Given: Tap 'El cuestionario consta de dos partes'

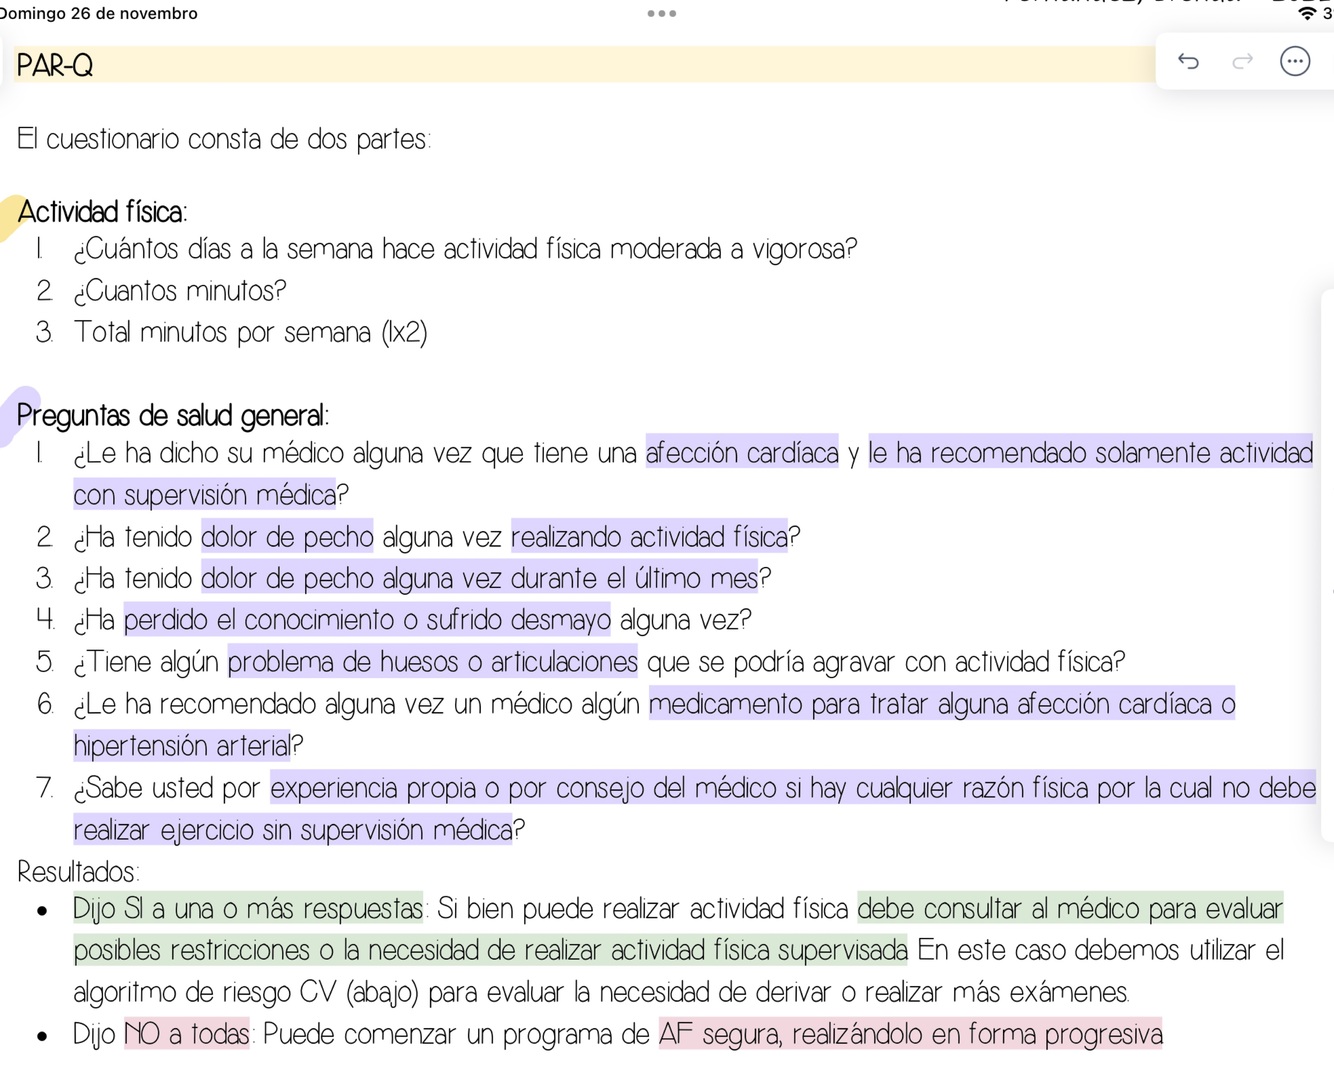Looking at the screenshot, I should 224,139.
